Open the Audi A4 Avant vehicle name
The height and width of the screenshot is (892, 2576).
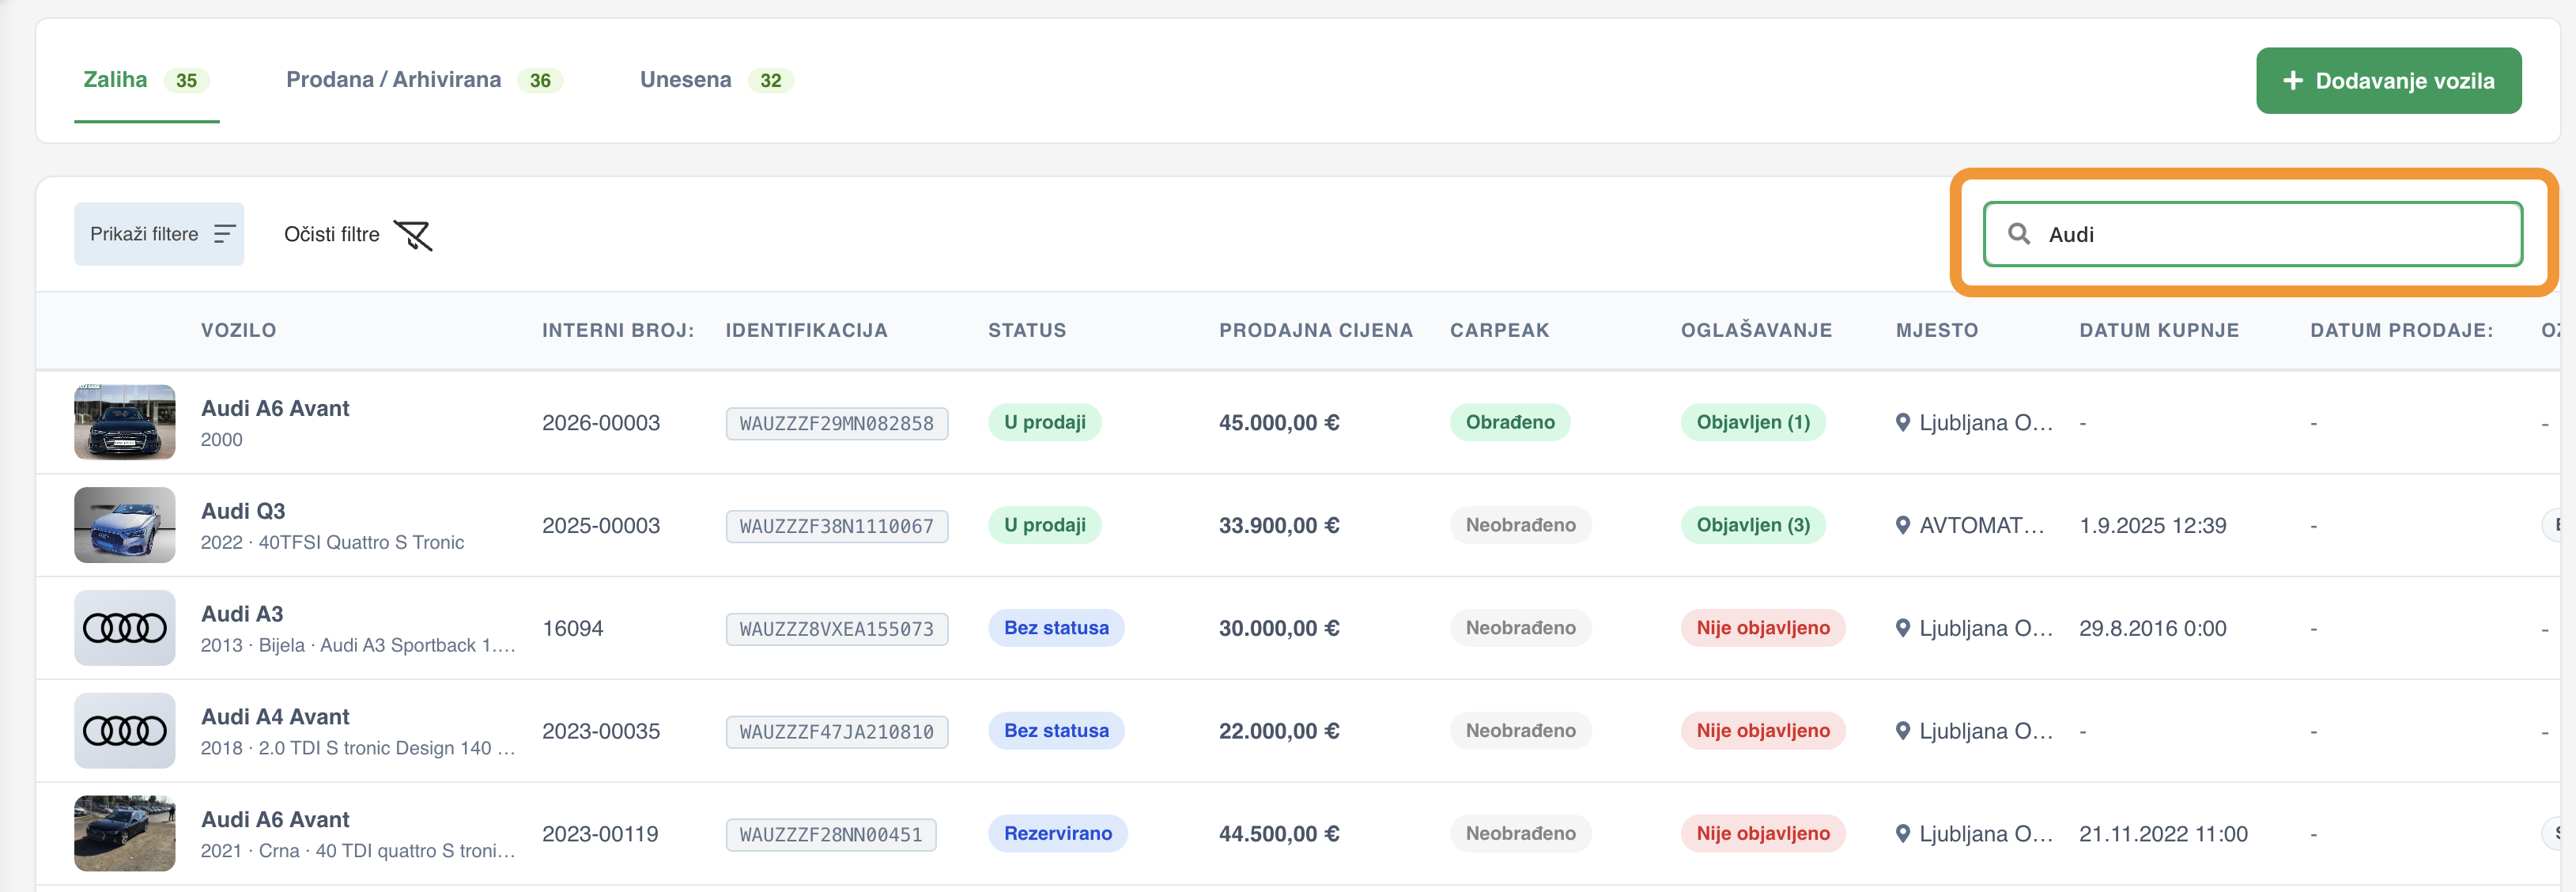[x=275, y=717]
